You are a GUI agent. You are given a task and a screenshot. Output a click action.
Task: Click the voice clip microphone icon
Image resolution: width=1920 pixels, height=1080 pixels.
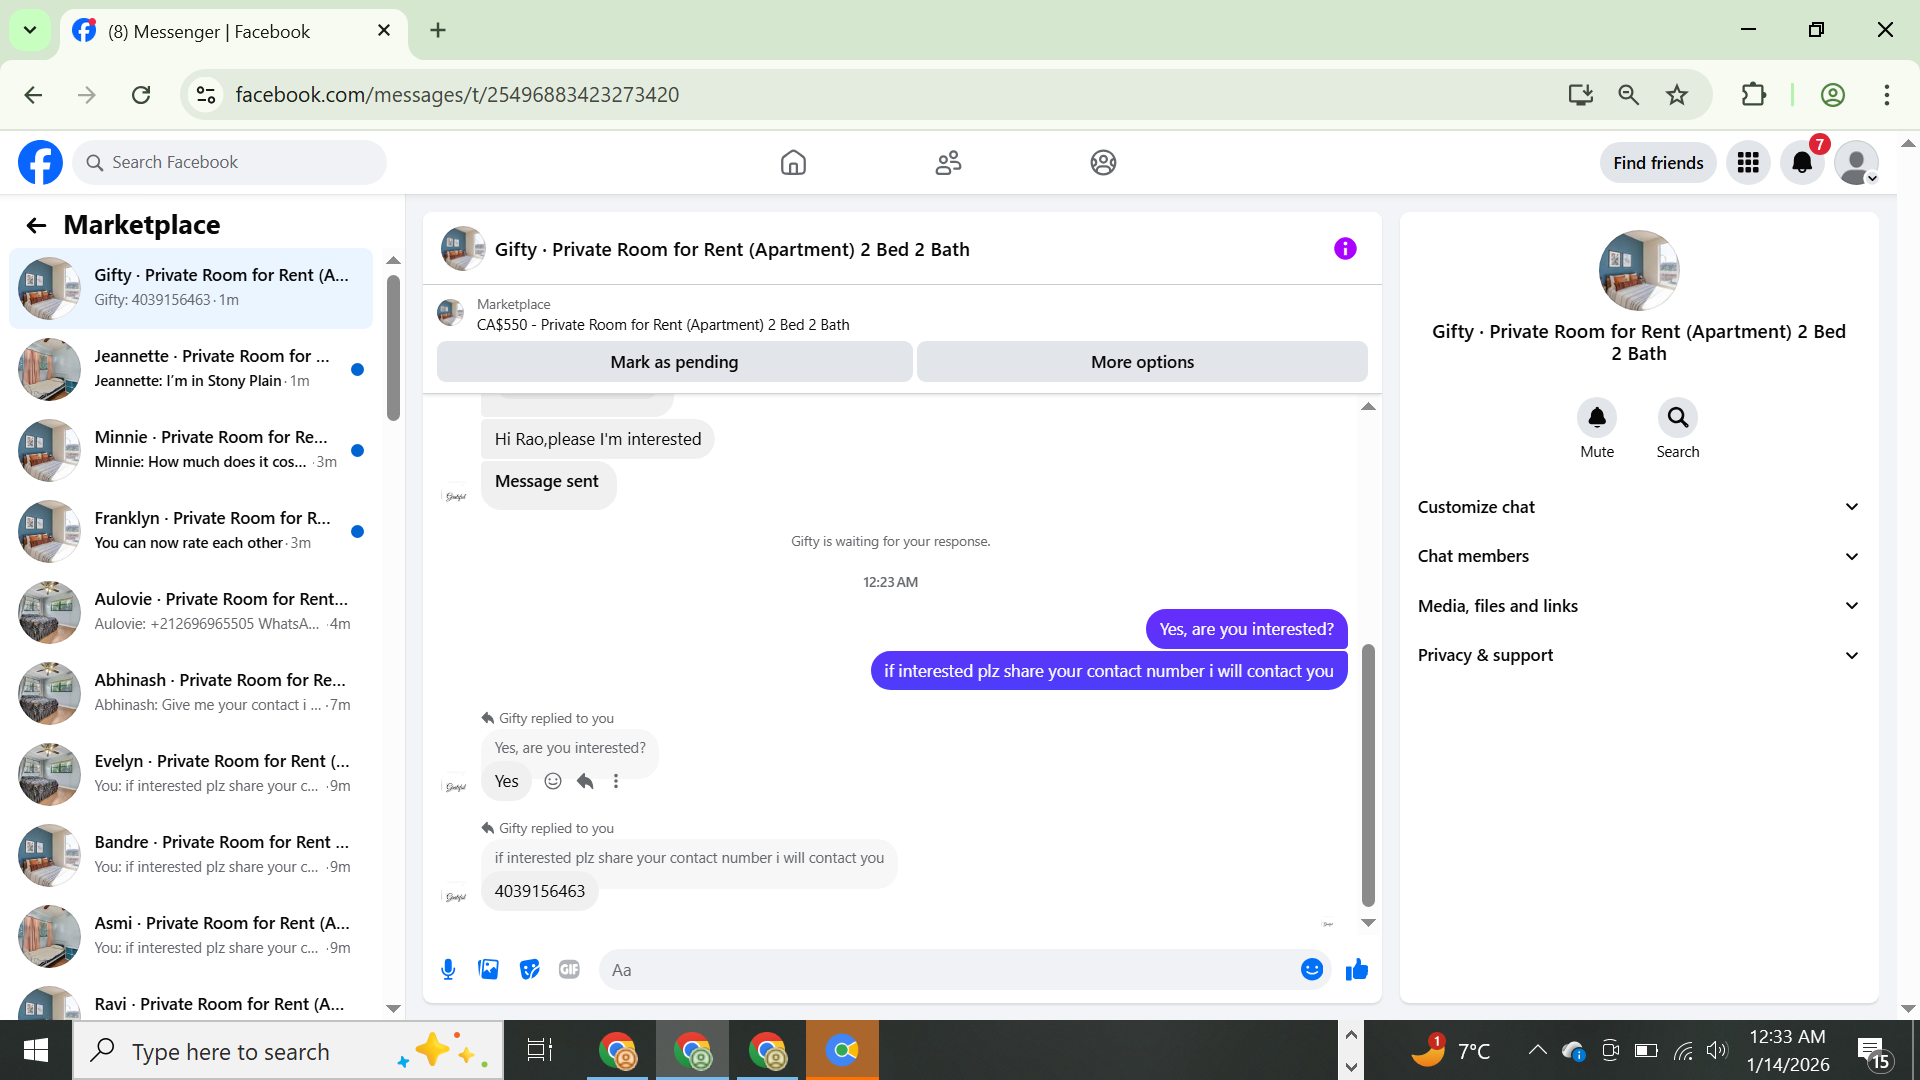point(448,969)
